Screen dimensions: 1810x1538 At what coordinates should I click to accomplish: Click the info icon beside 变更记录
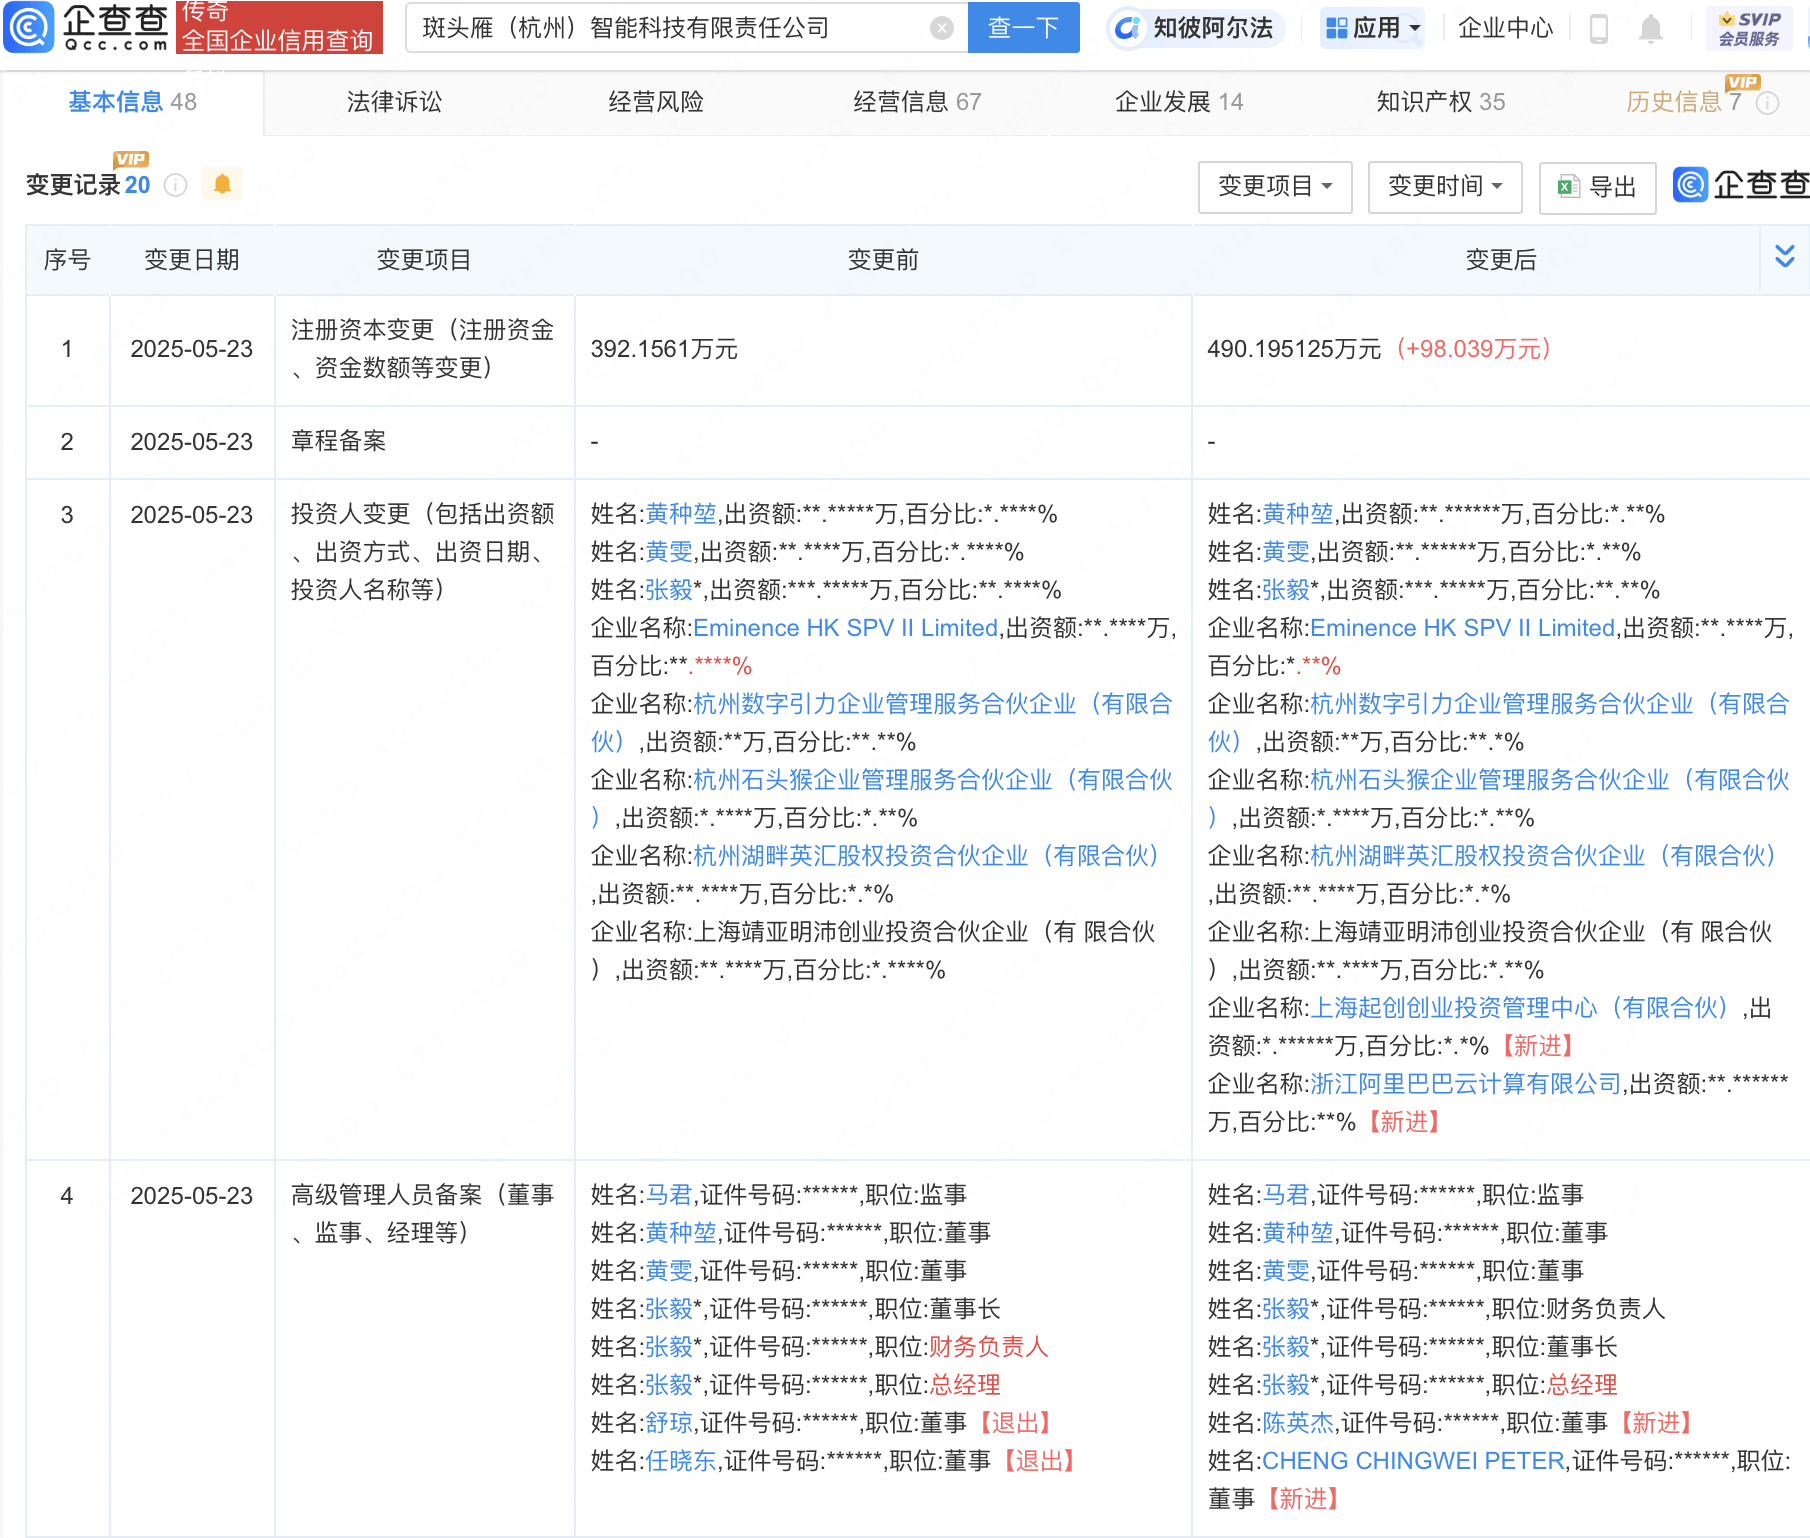[175, 185]
